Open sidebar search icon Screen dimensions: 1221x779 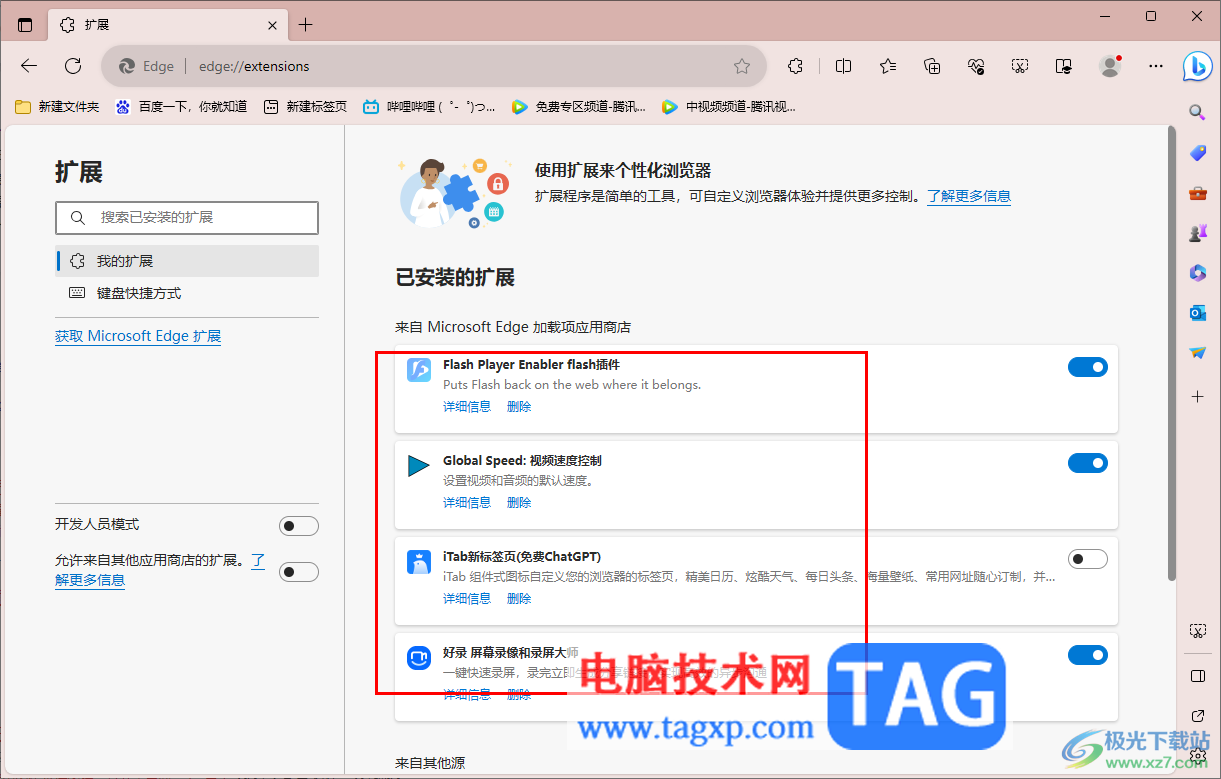click(1197, 112)
